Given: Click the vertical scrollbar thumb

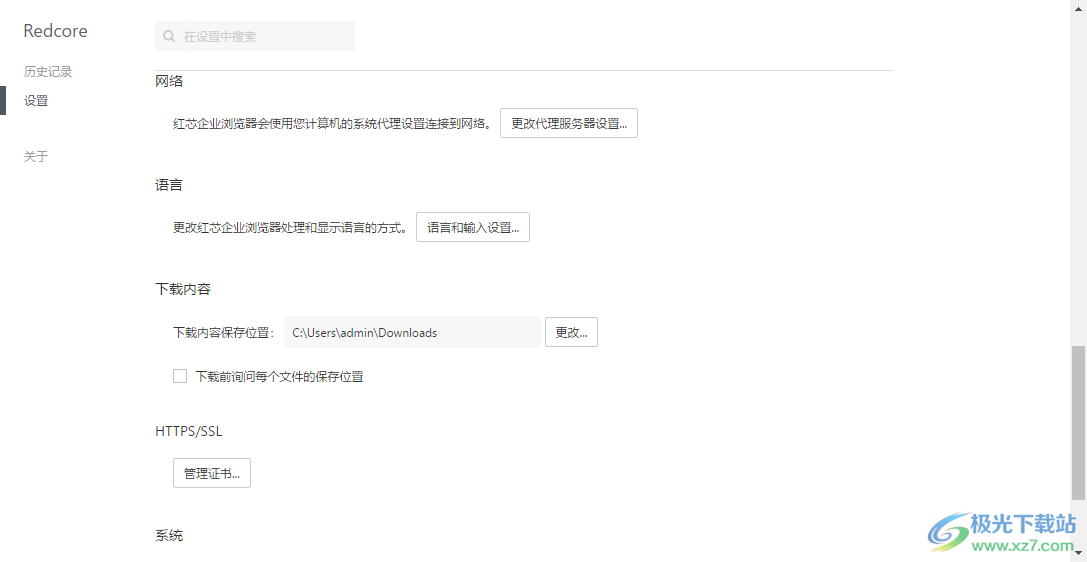Looking at the screenshot, I should point(1079,423).
